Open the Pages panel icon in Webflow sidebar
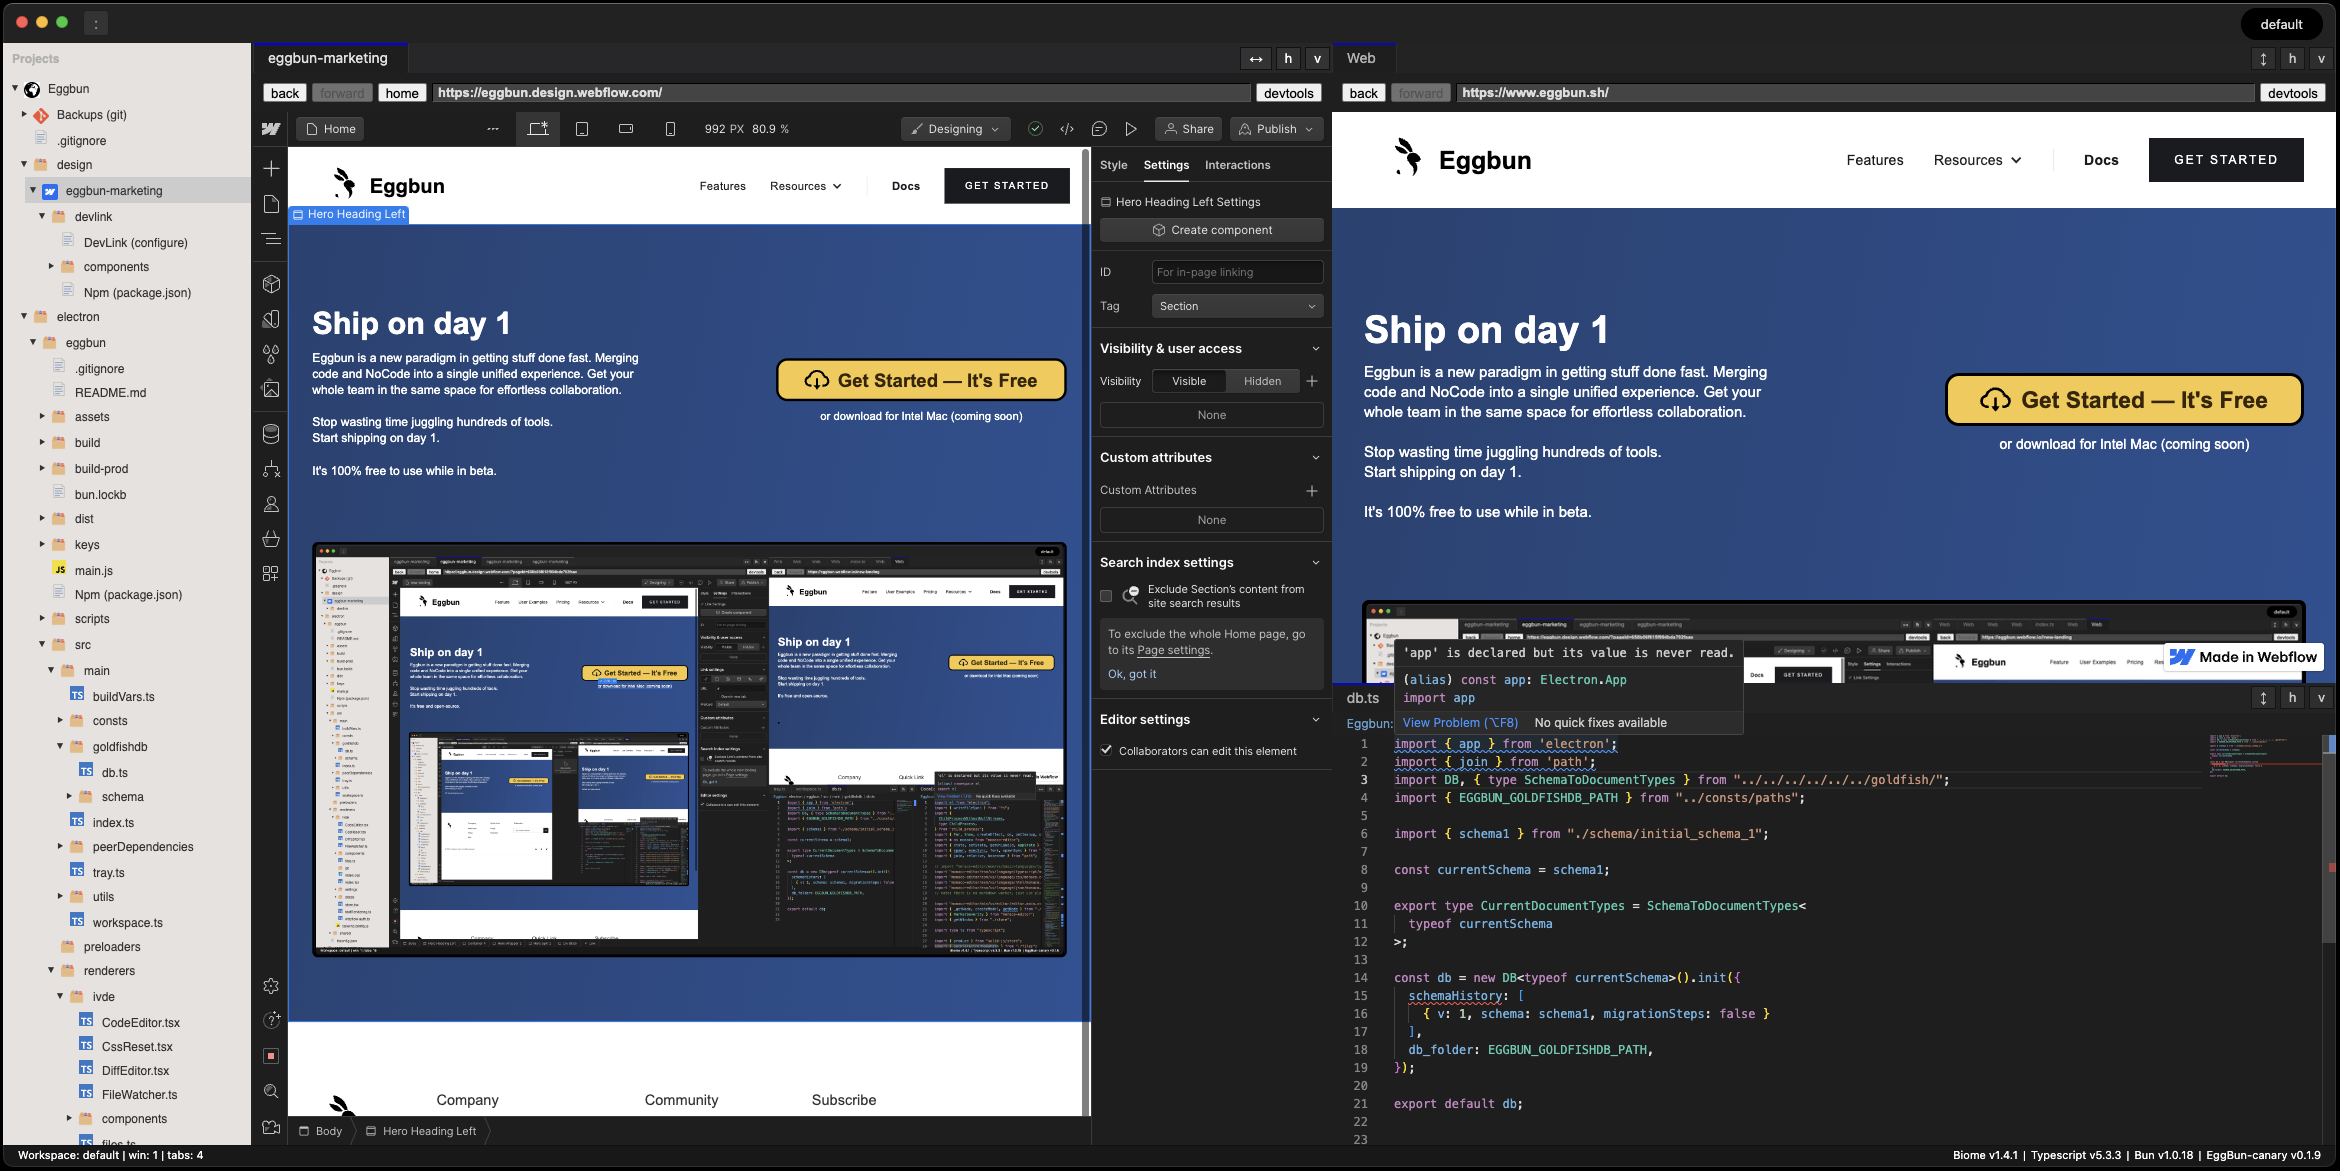The width and height of the screenshot is (2340, 1171). 271,204
